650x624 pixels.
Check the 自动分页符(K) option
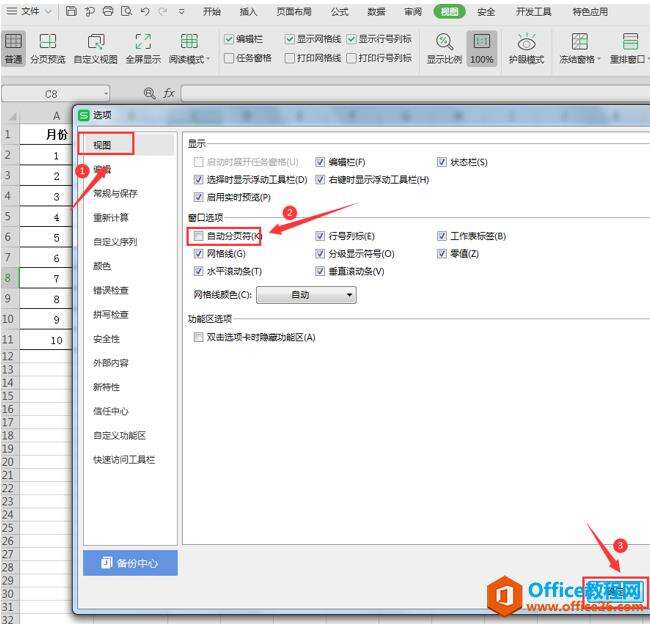(199, 236)
